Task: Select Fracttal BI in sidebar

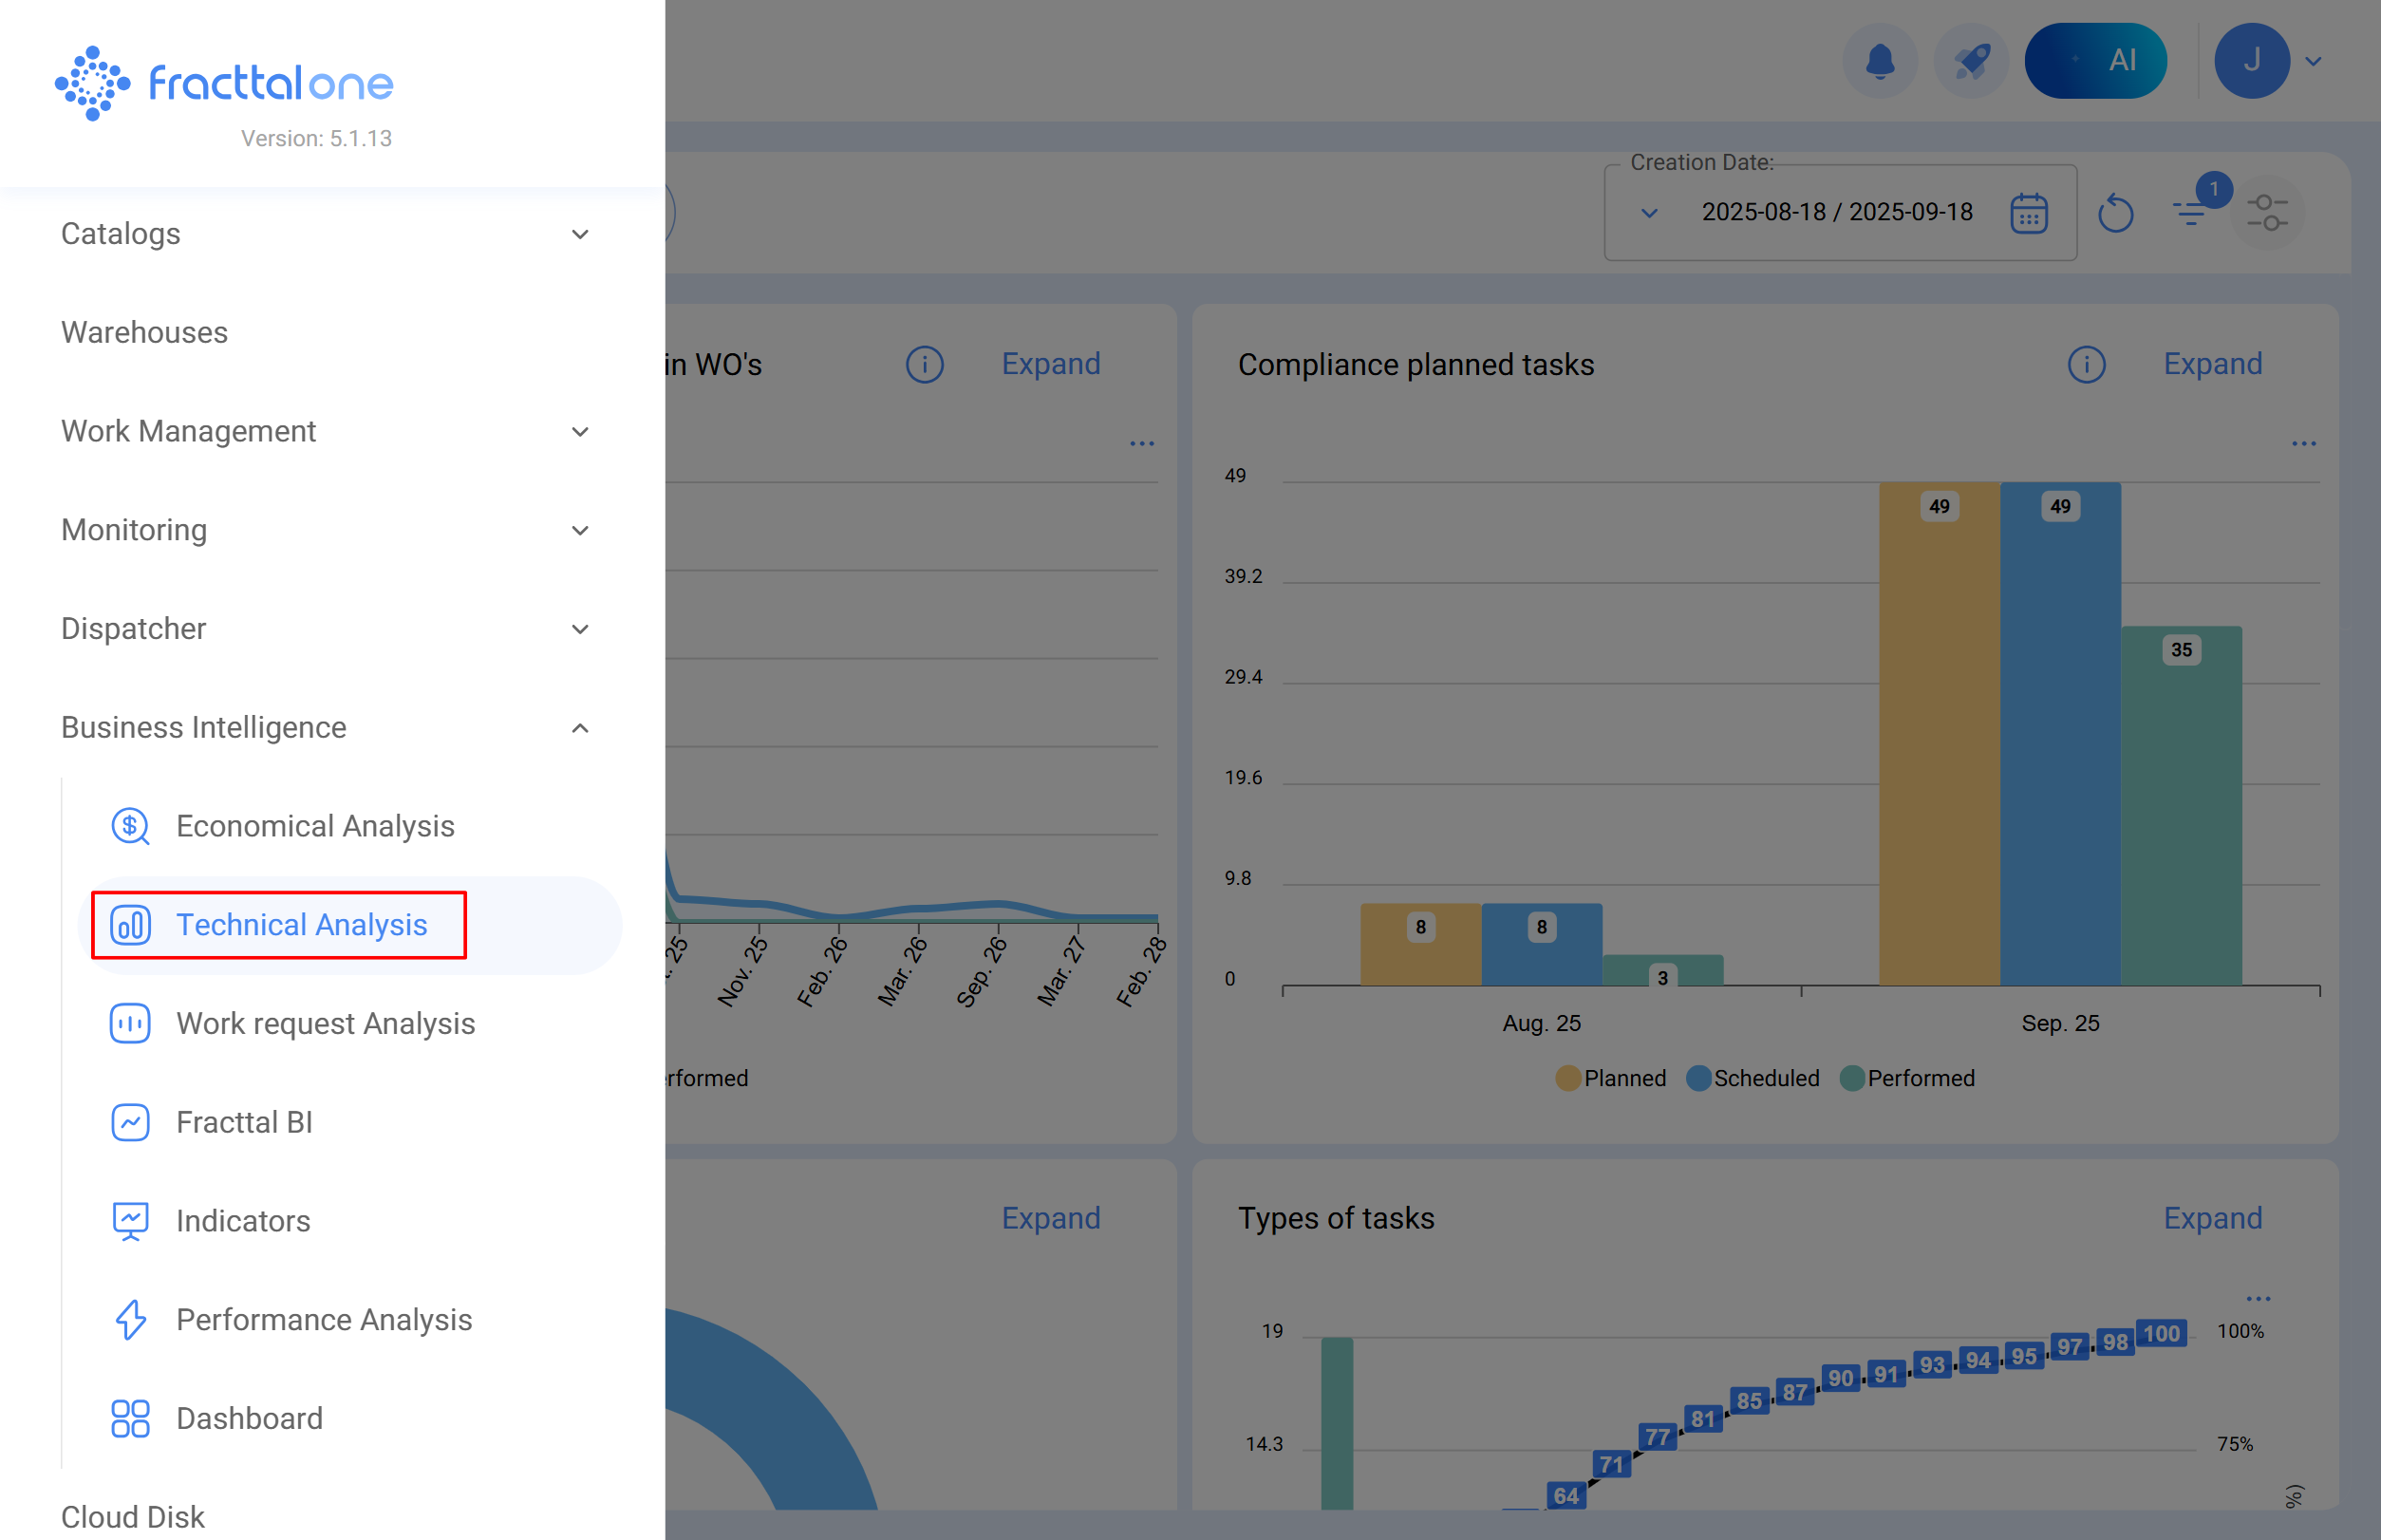Action: (x=244, y=1122)
